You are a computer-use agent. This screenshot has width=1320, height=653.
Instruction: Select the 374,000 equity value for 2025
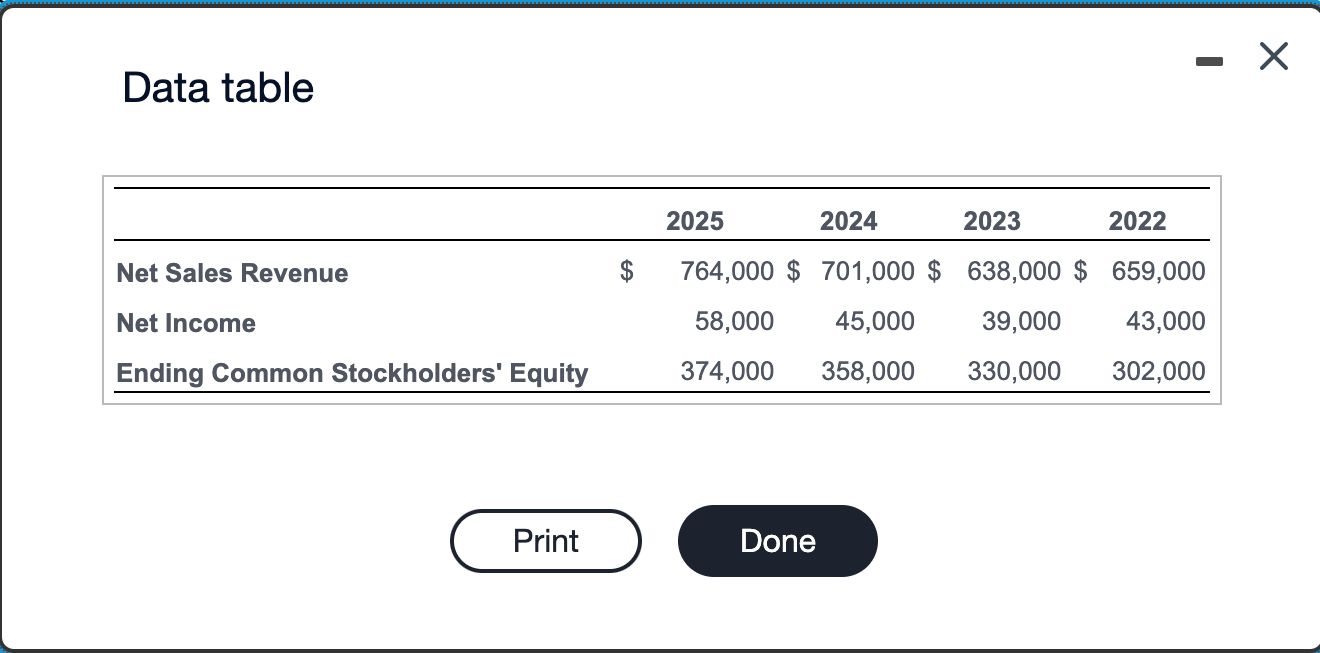click(x=727, y=371)
